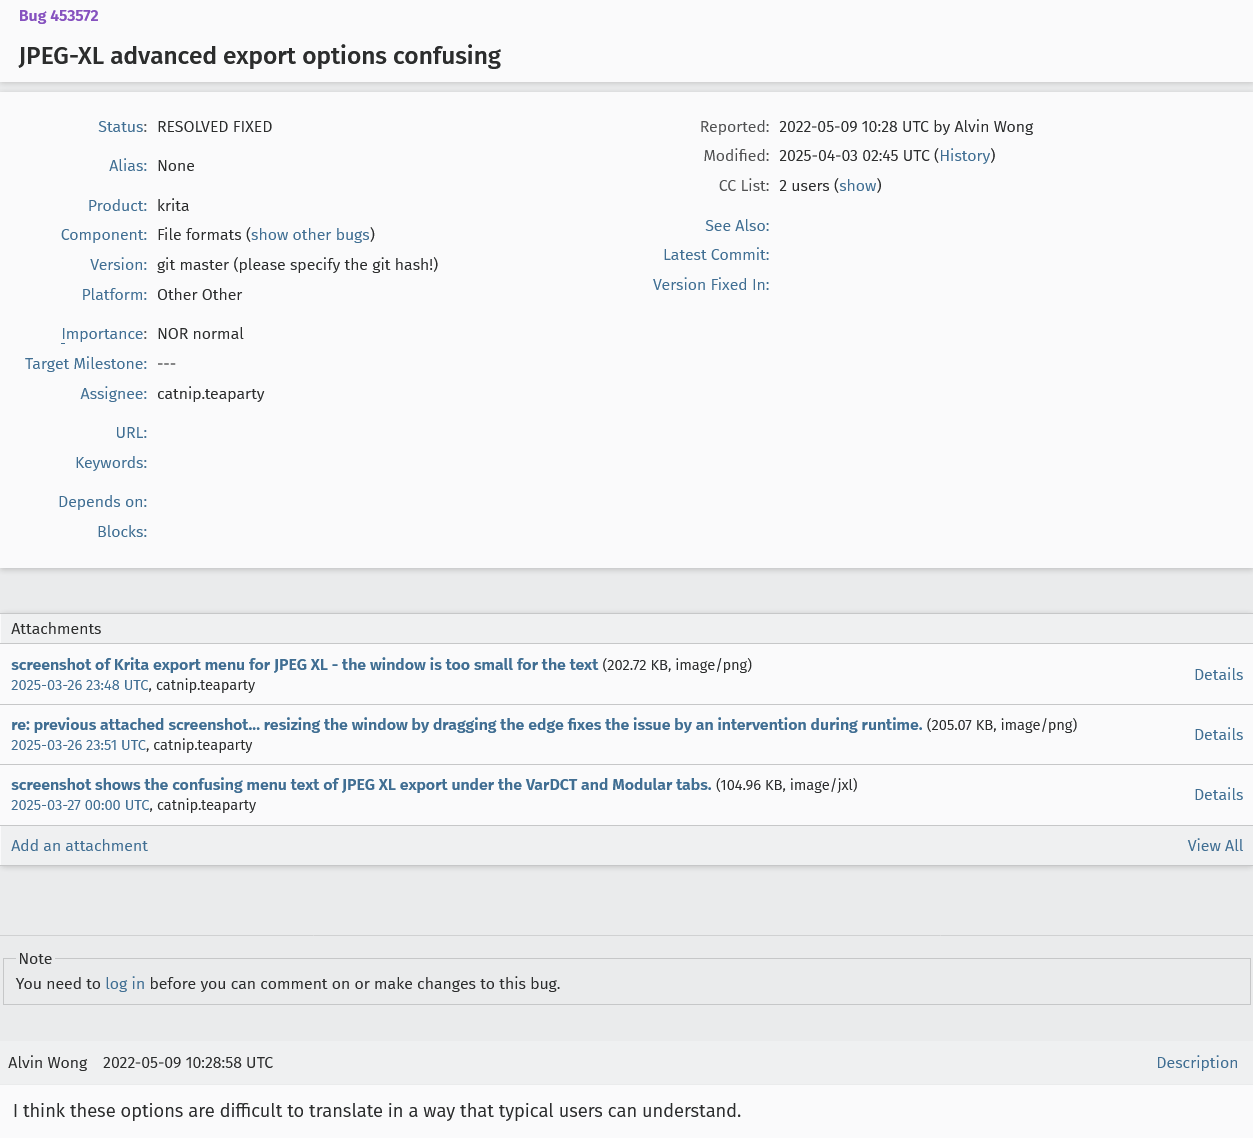This screenshot has height=1138, width=1253.
Task: Show other bugs in File formats component
Action: point(310,235)
